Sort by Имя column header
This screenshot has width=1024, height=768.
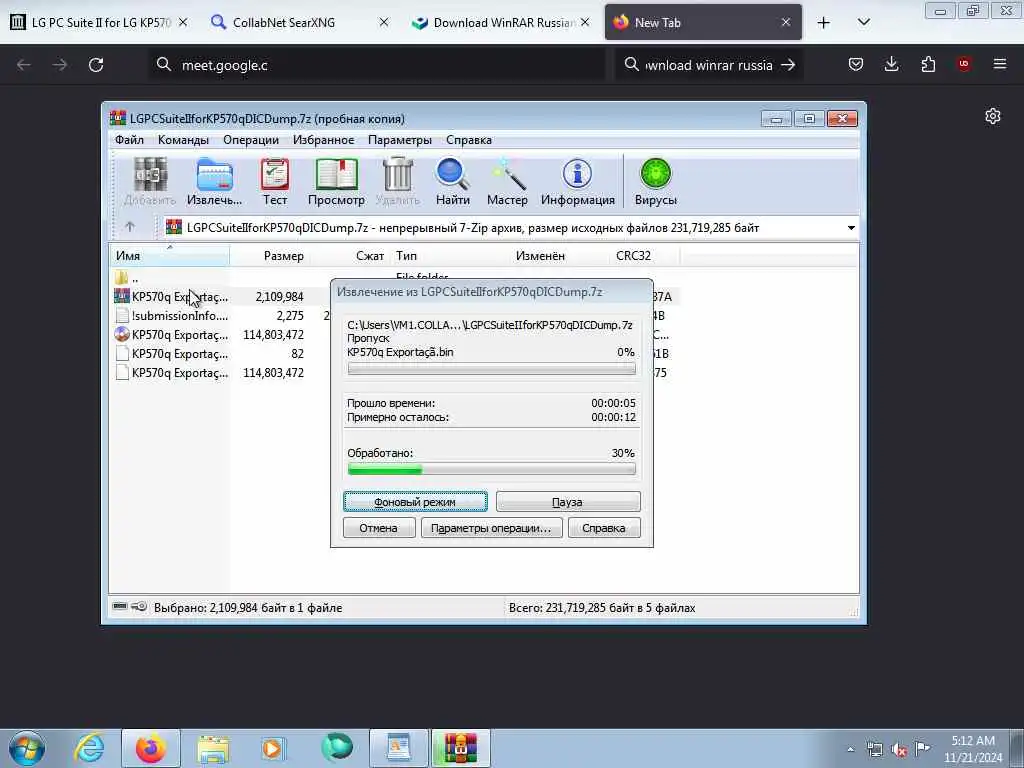(x=169, y=256)
